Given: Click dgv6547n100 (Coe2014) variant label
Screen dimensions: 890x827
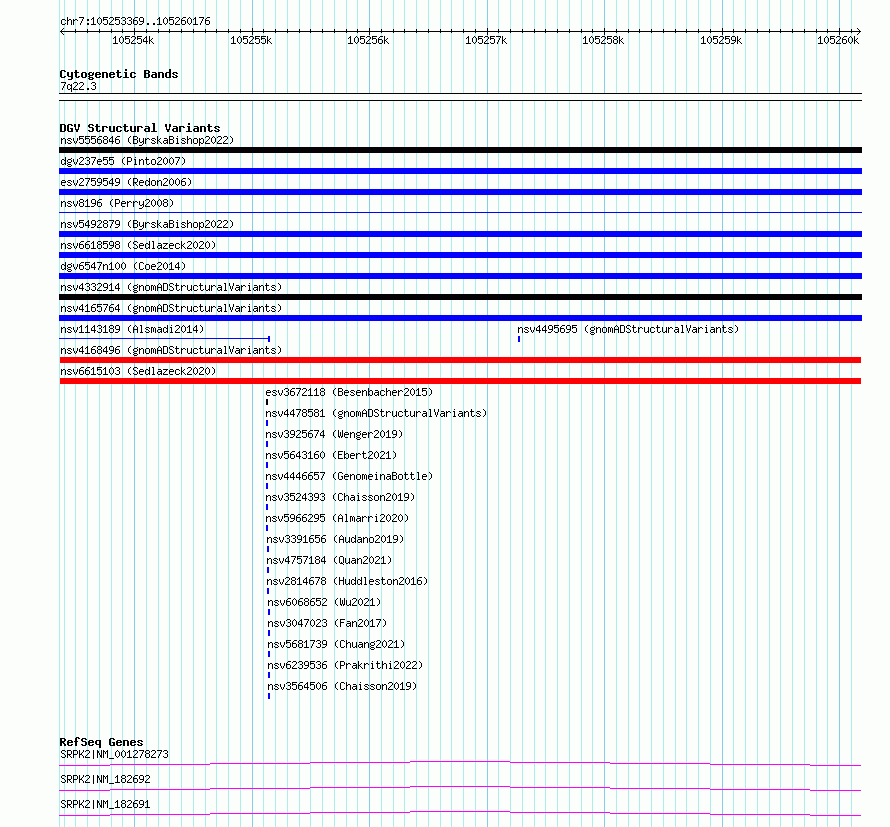Looking at the screenshot, I should [123, 266].
